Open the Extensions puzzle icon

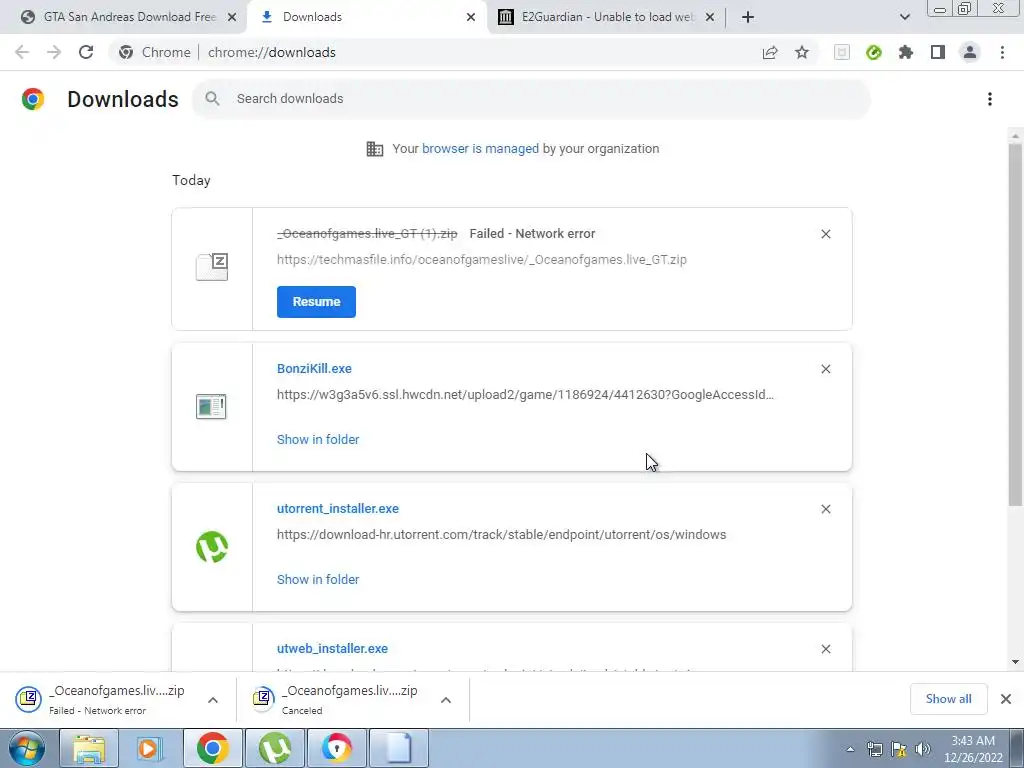point(906,52)
